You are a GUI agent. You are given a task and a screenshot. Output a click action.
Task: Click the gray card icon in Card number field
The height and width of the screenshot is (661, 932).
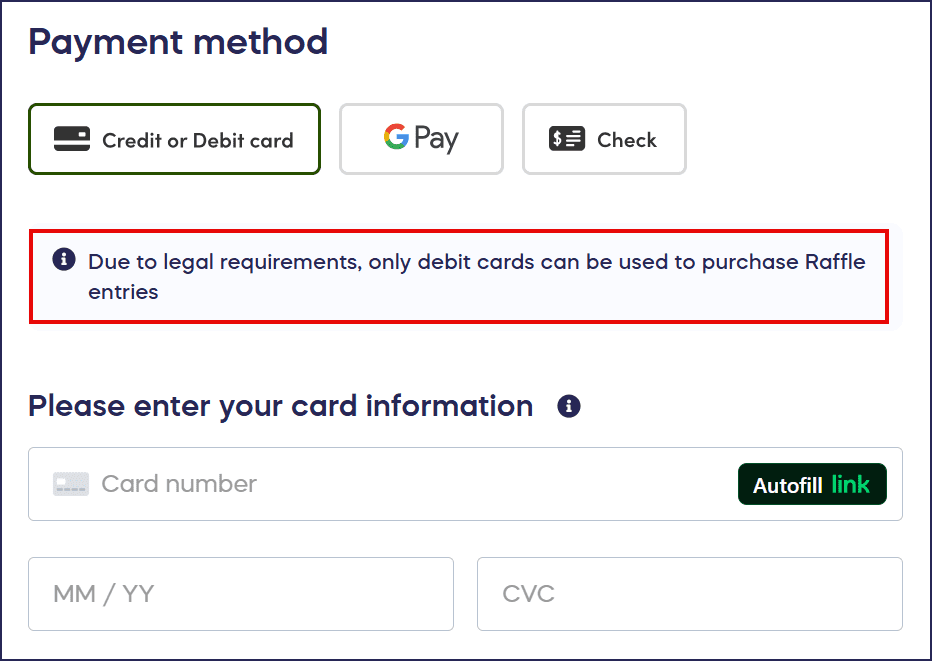click(x=71, y=484)
